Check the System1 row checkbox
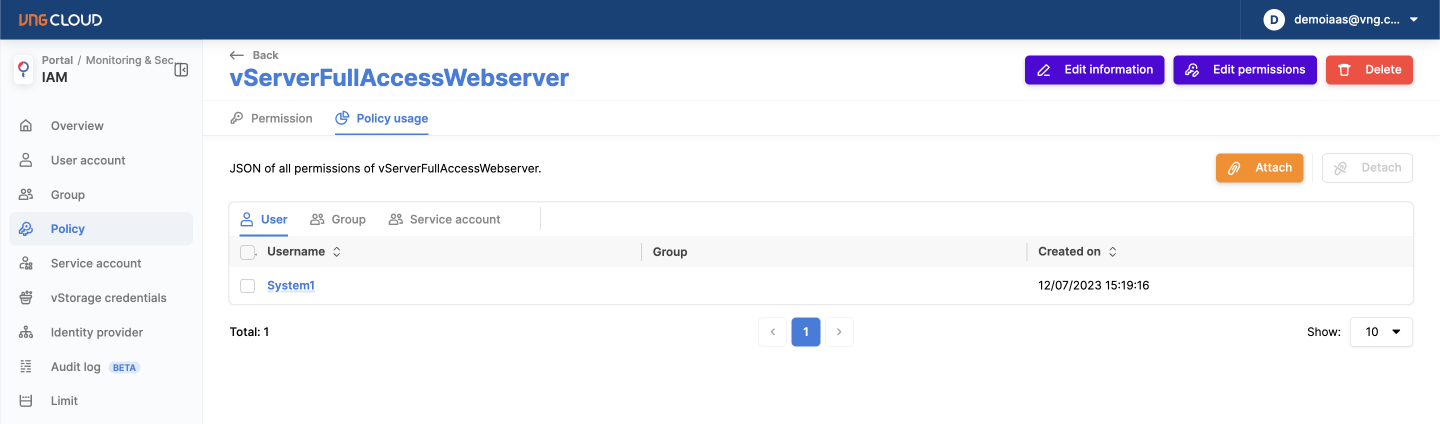The height and width of the screenshot is (424, 1440). pos(248,286)
